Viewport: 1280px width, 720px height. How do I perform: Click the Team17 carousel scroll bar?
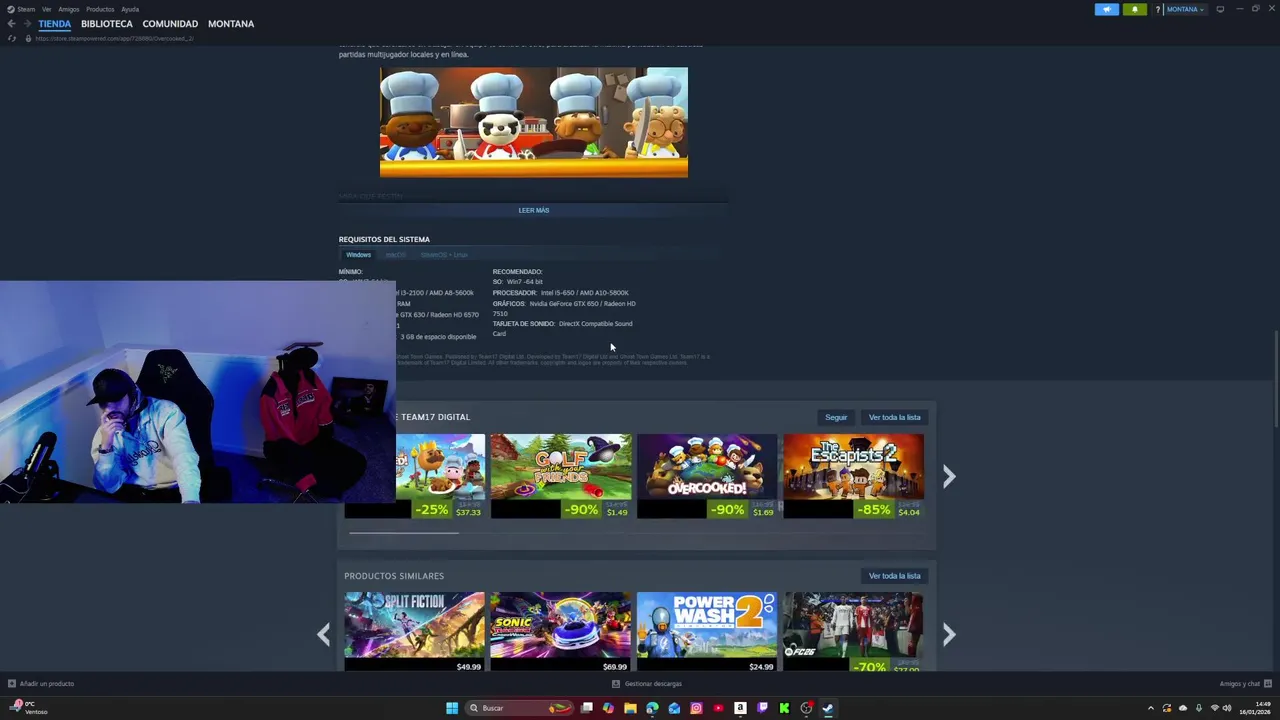click(x=404, y=533)
